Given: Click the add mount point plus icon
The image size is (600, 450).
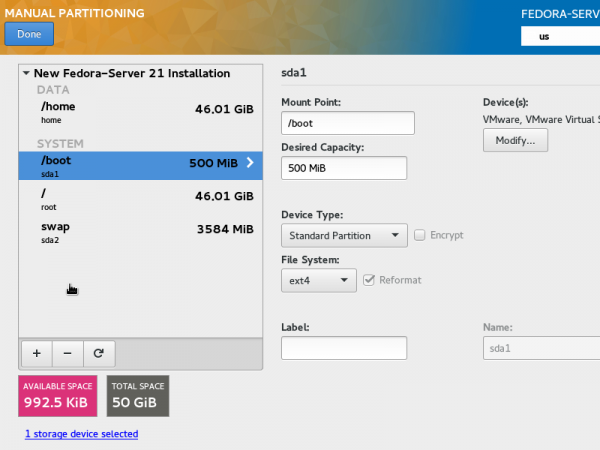Looking at the screenshot, I should coord(37,353).
